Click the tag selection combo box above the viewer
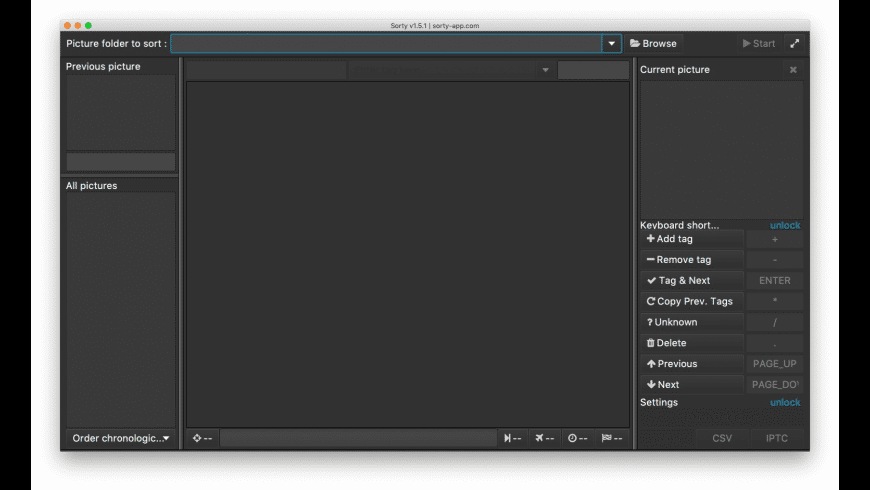870x490 pixels. (451, 70)
